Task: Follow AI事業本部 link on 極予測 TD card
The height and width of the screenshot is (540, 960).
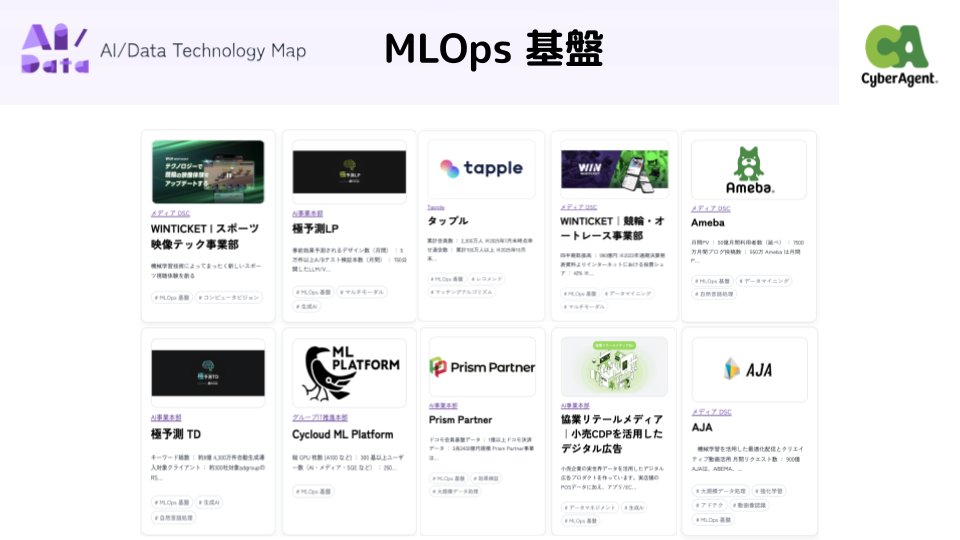Action: pos(166,418)
